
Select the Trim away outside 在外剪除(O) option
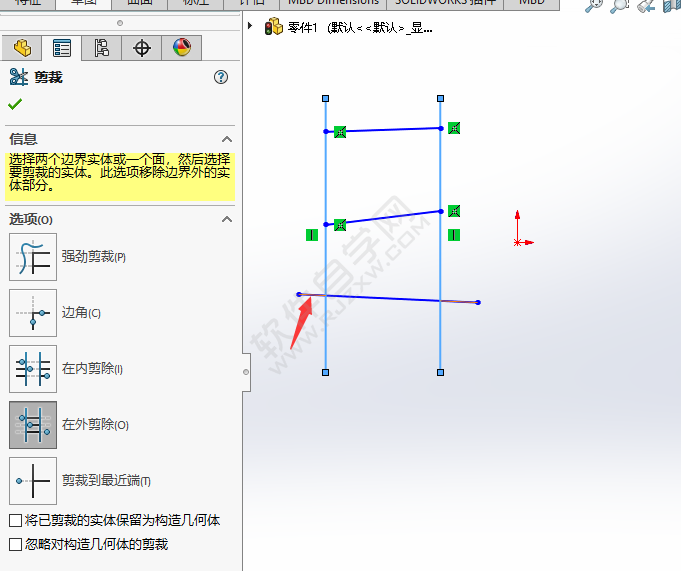(x=33, y=425)
